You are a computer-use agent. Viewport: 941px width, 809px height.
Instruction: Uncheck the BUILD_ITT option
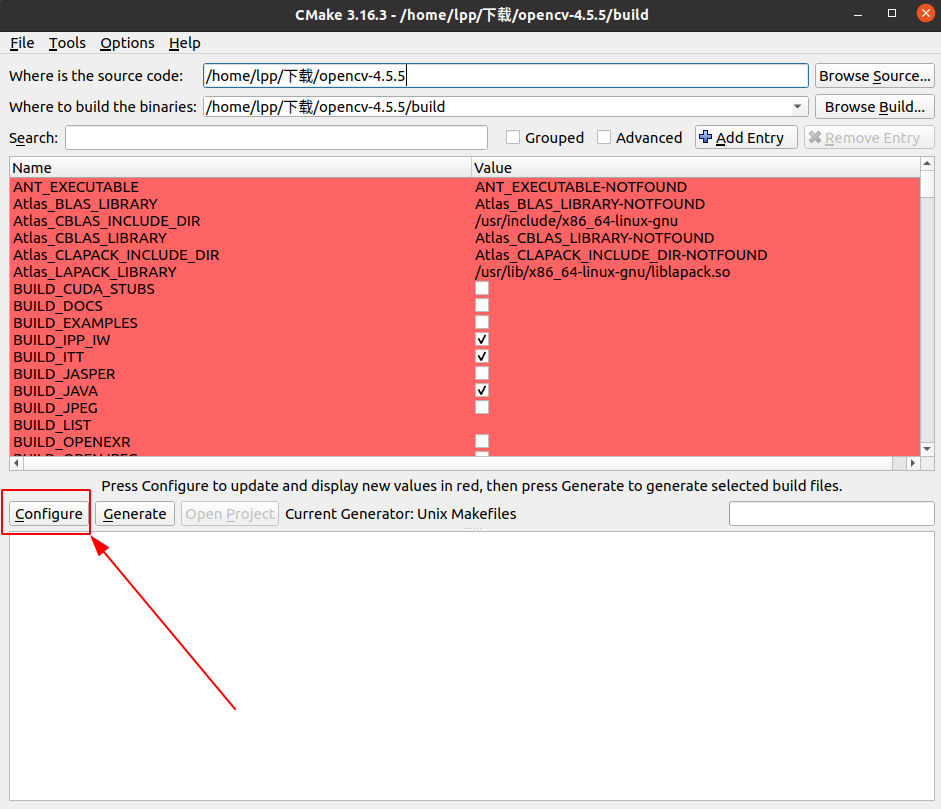click(x=482, y=356)
